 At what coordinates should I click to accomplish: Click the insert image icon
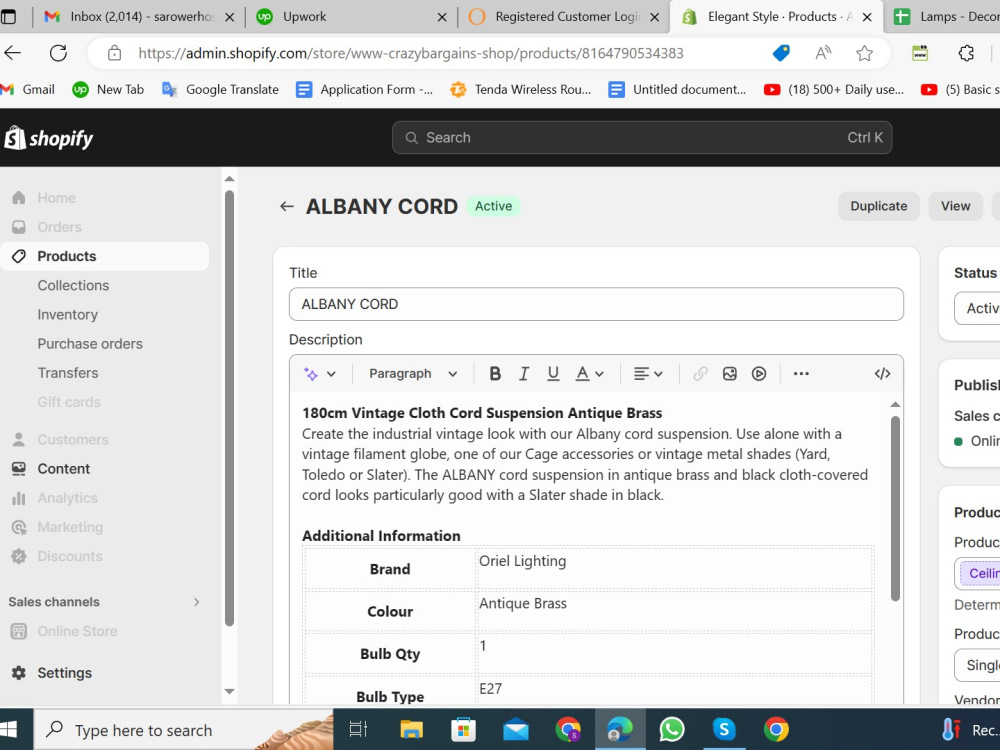[x=730, y=374]
